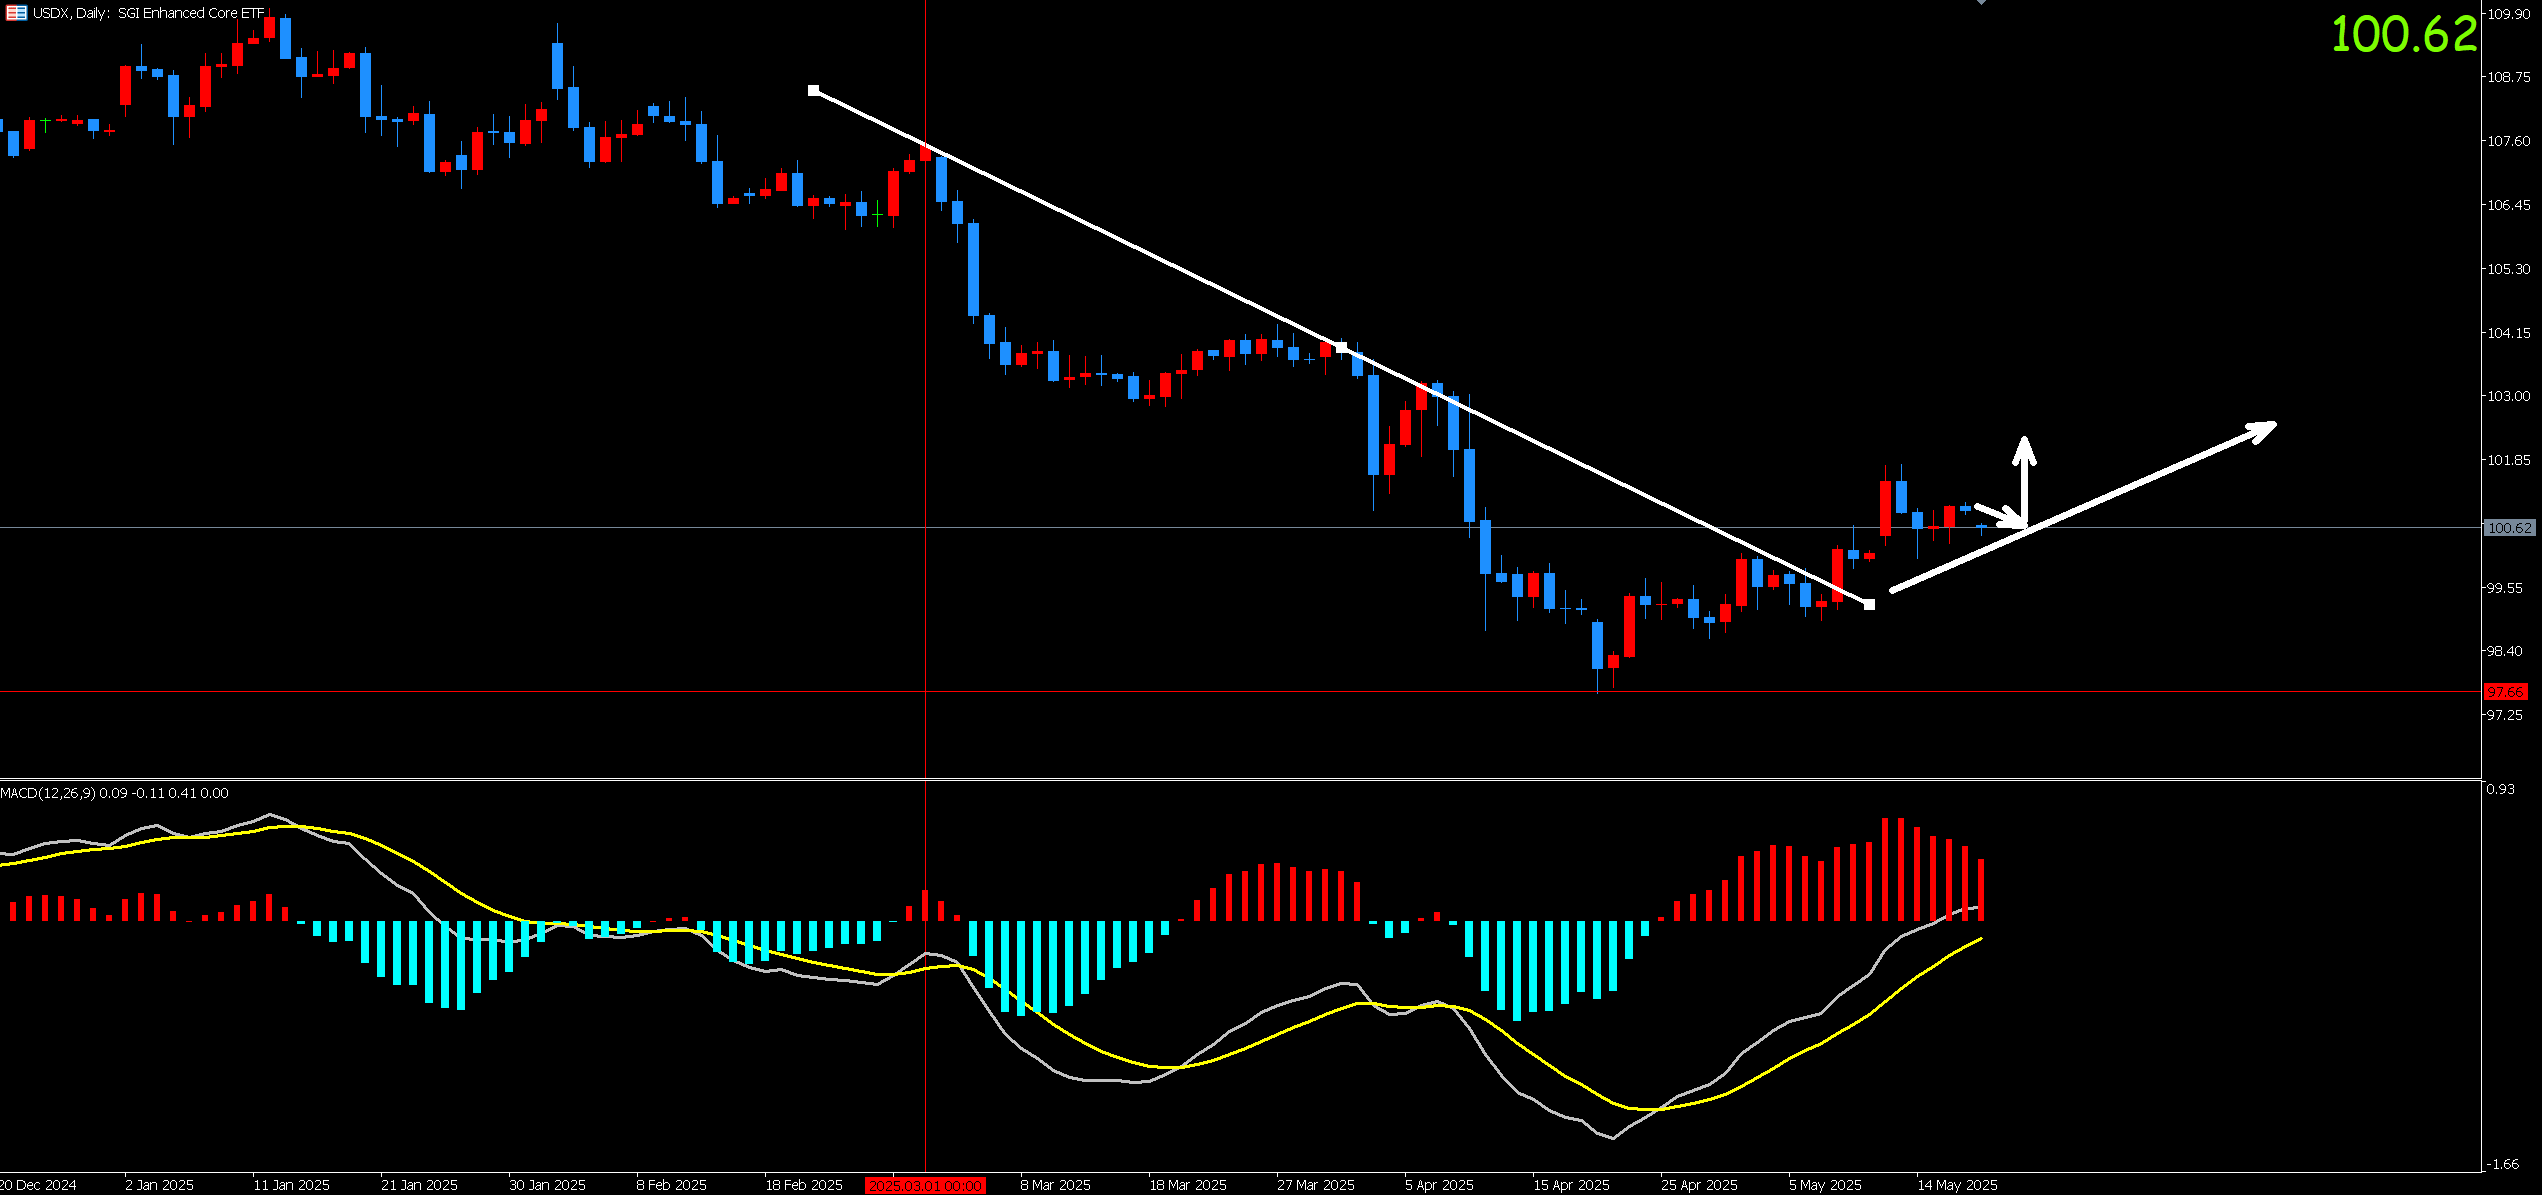Click the 103.00 level on price scale

click(2508, 396)
